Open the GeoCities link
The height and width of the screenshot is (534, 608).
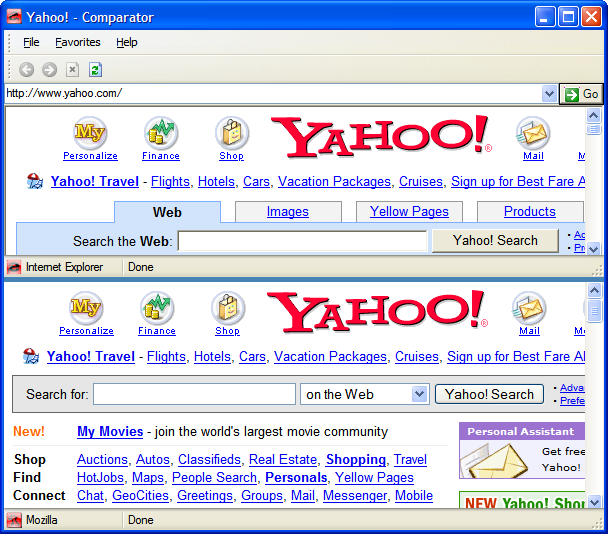pos(140,496)
